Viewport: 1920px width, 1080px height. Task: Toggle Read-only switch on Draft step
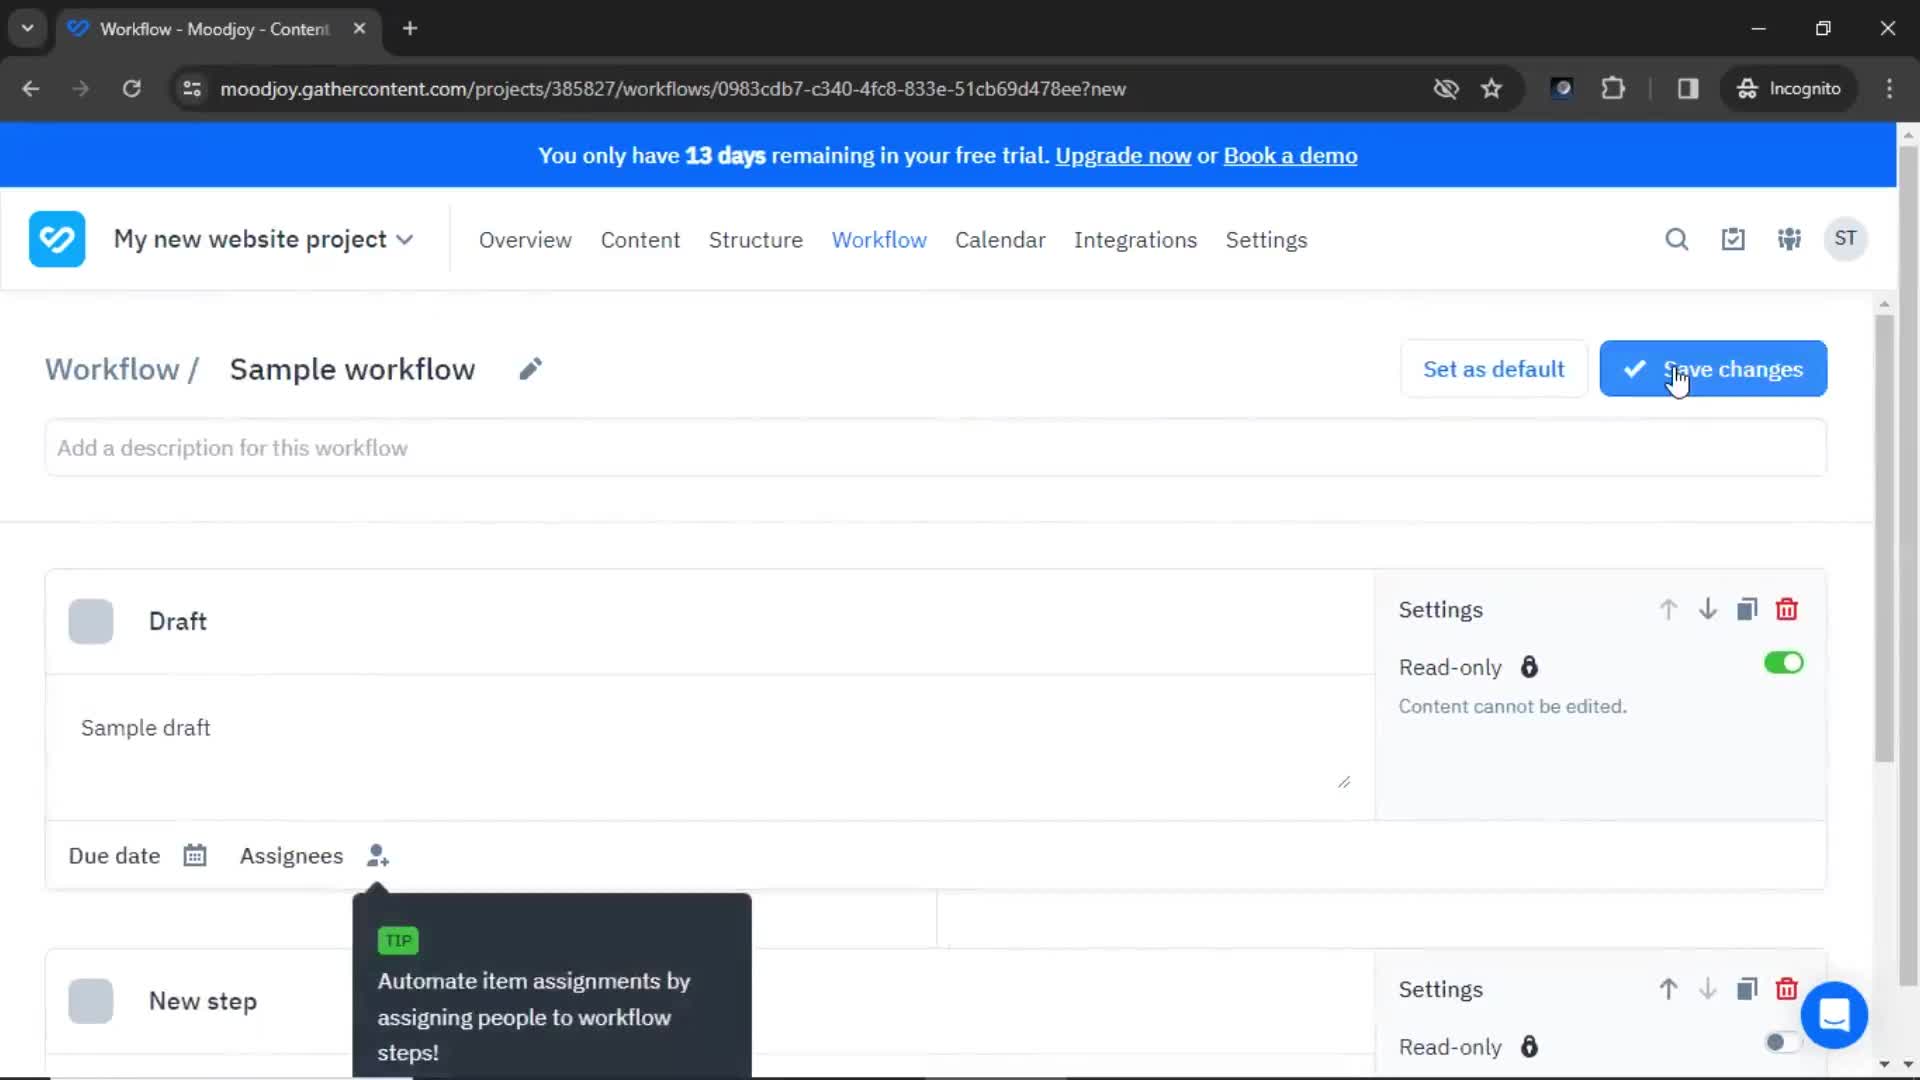pos(1783,663)
